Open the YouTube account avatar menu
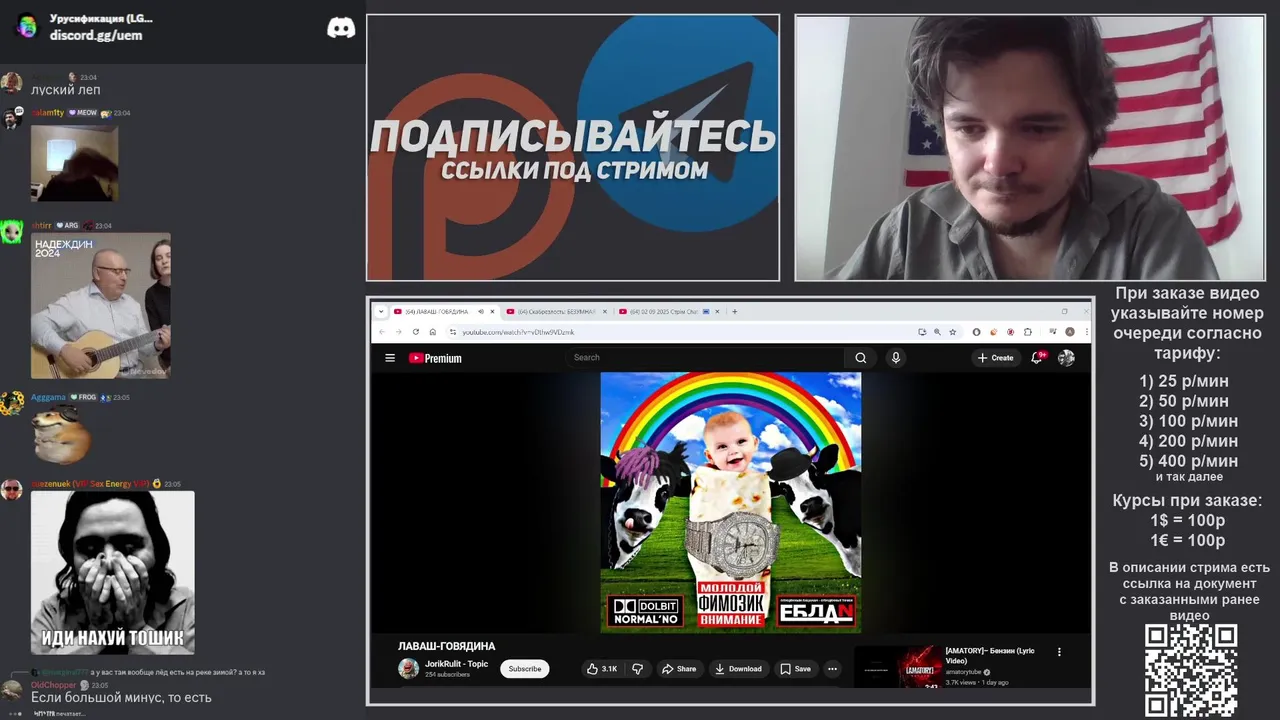This screenshot has width=1280, height=720. 1066,358
